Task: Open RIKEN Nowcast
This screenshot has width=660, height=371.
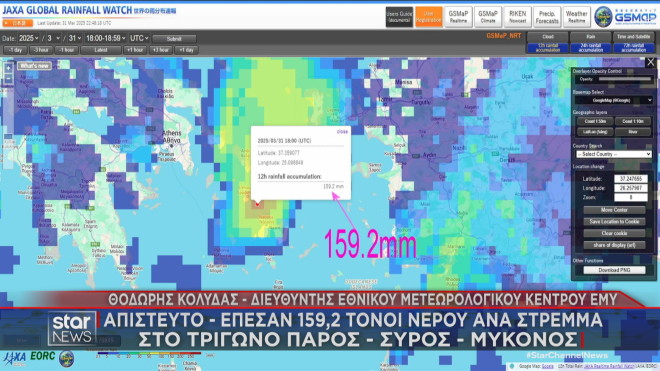Action: [517, 17]
